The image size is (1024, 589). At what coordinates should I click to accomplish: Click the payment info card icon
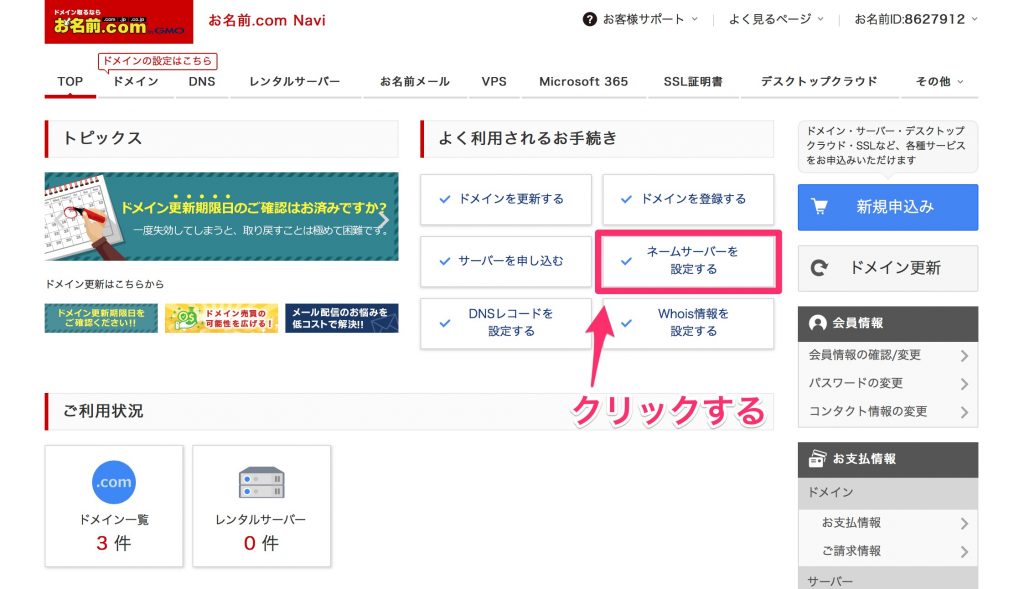pyautogui.click(x=818, y=459)
